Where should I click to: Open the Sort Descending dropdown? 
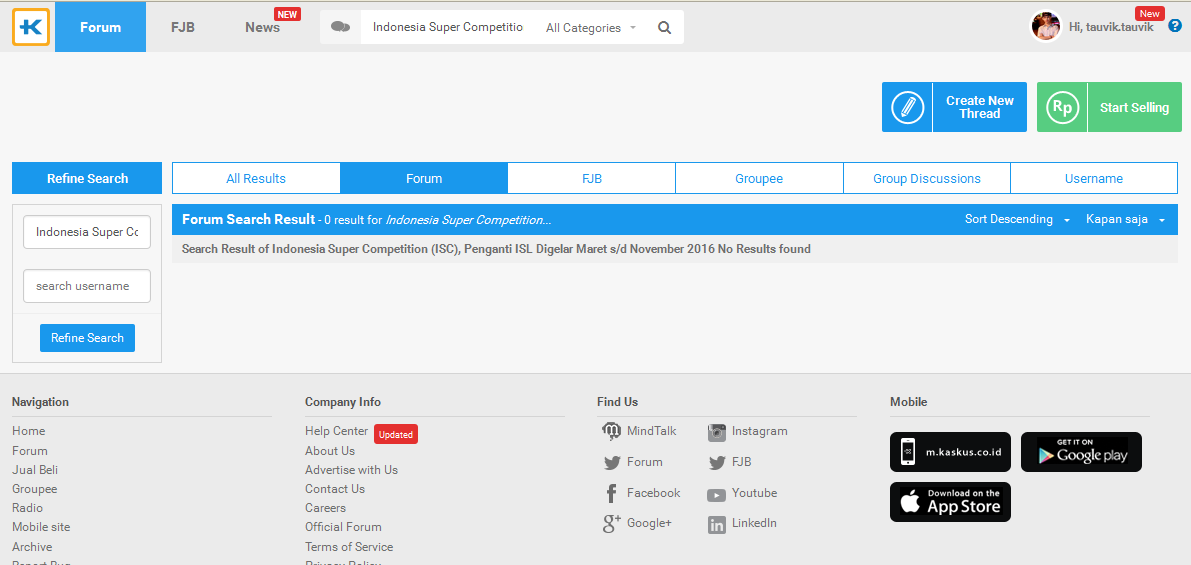click(x=1017, y=219)
